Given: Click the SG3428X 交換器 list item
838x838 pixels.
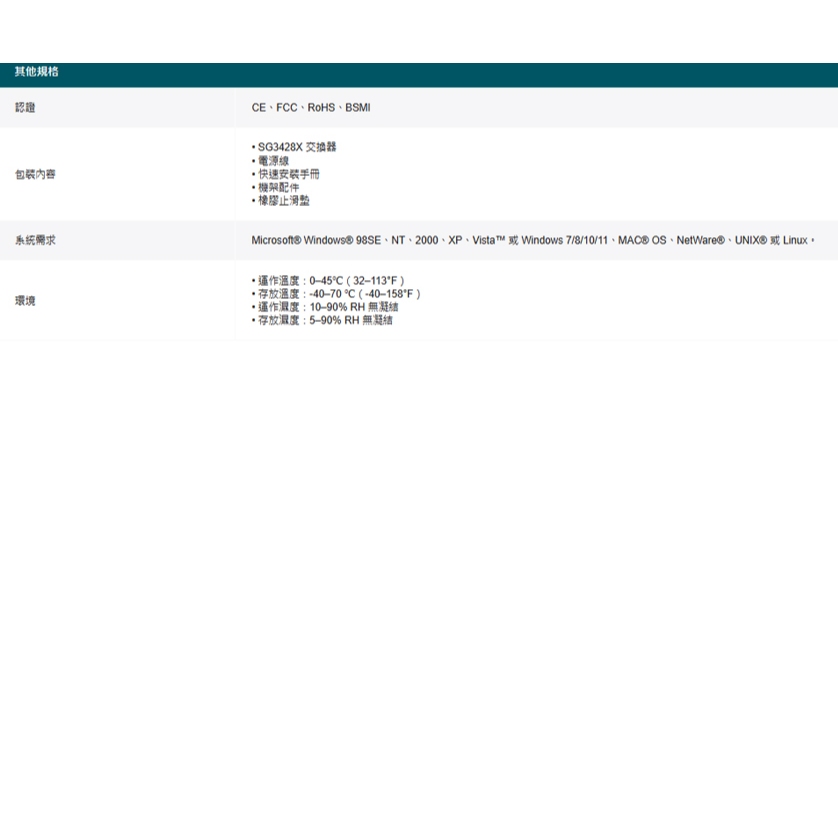Looking at the screenshot, I should tap(296, 147).
